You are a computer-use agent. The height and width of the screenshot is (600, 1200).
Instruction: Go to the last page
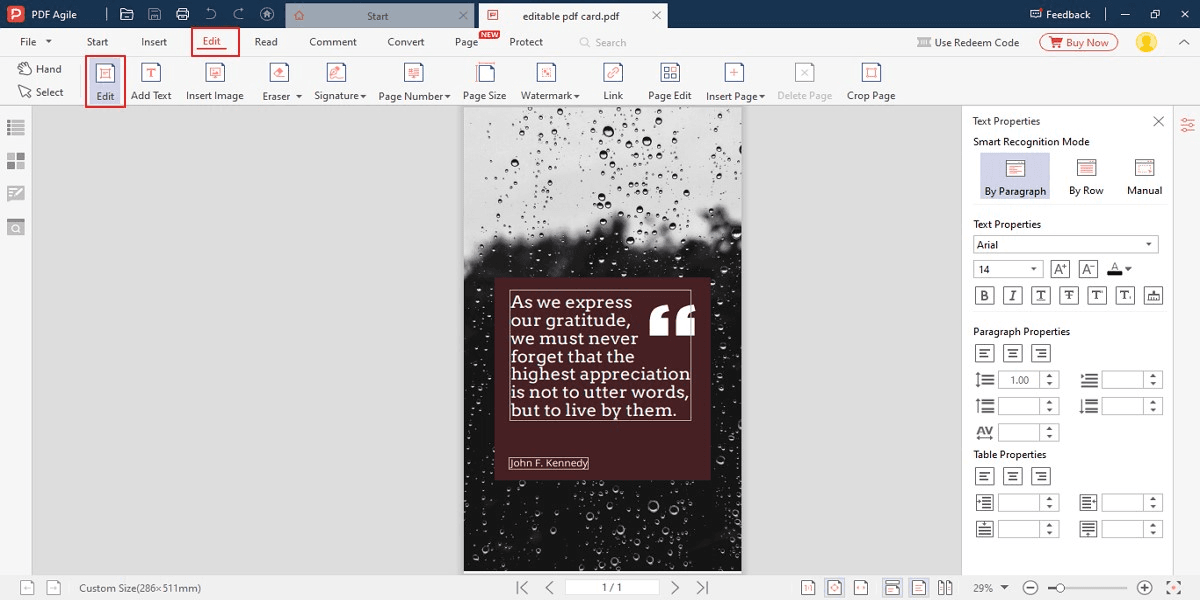(702, 588)
